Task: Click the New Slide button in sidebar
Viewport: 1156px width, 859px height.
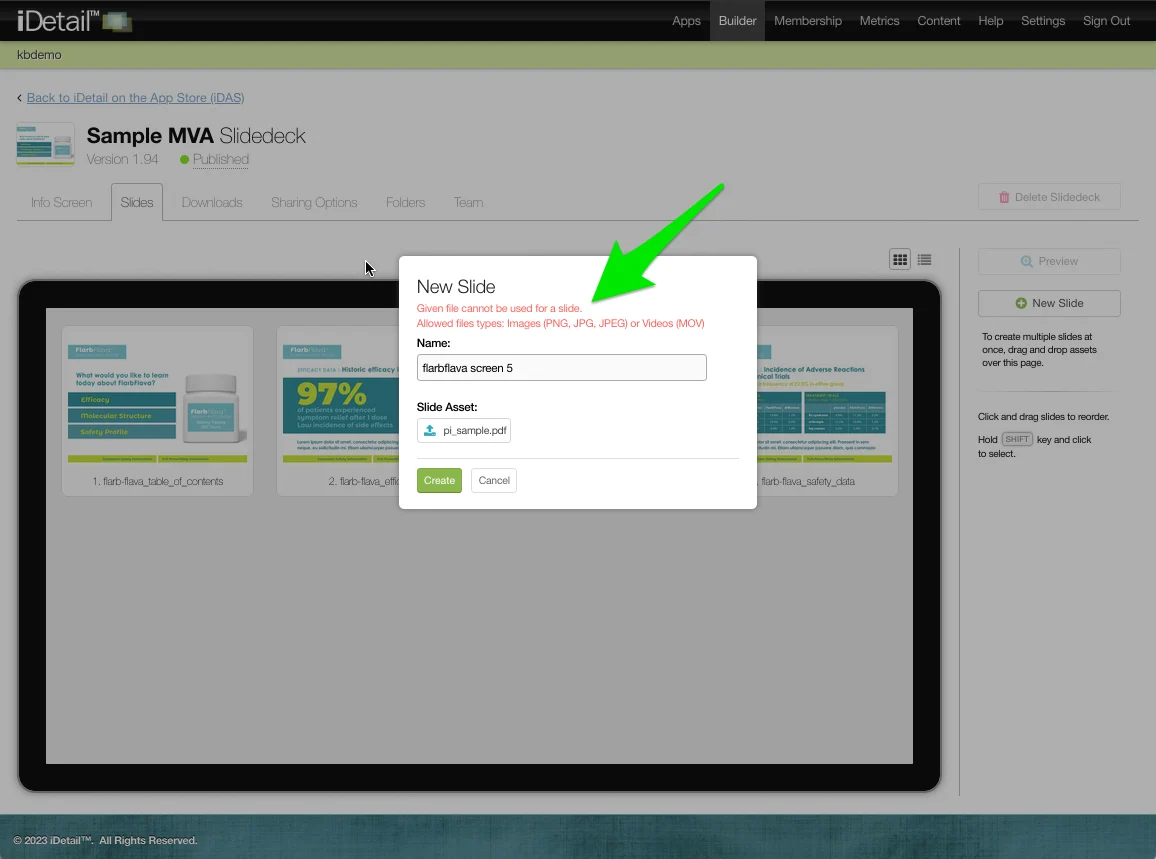Action: (1049, 304)
